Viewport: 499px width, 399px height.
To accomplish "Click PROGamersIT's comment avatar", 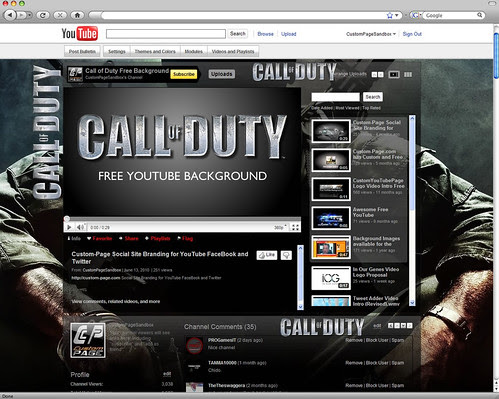I will tap(194, 345).
